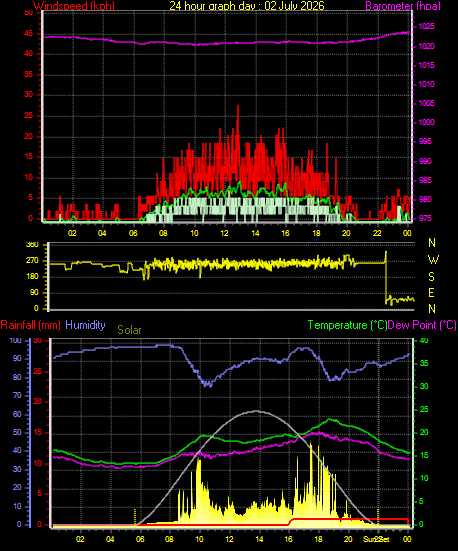Click the 'Windspeed (kph)' axis label

[74, 5]
